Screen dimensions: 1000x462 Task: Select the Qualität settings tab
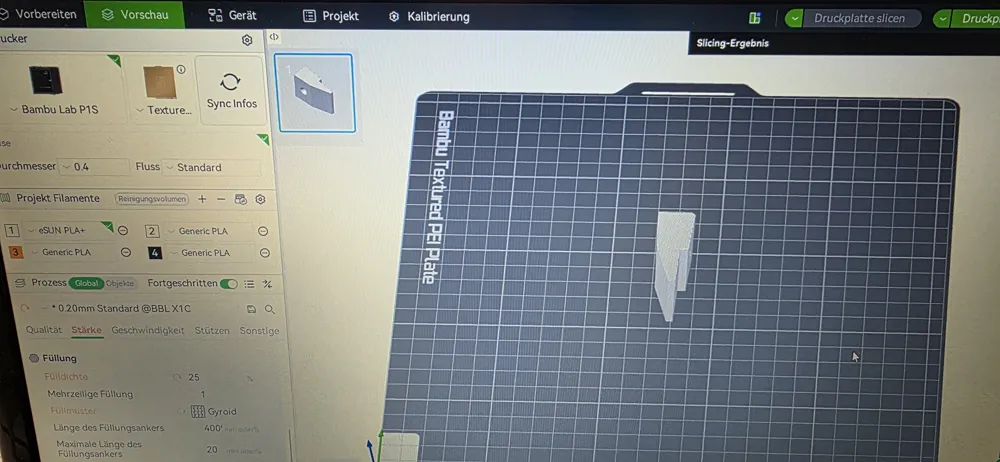pyautogui.click(x=44, y=330)
